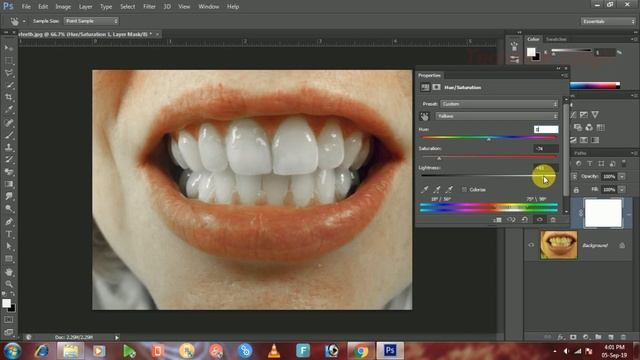
Task: Click view previous state icon in Properties
Action: pos(511,220)
